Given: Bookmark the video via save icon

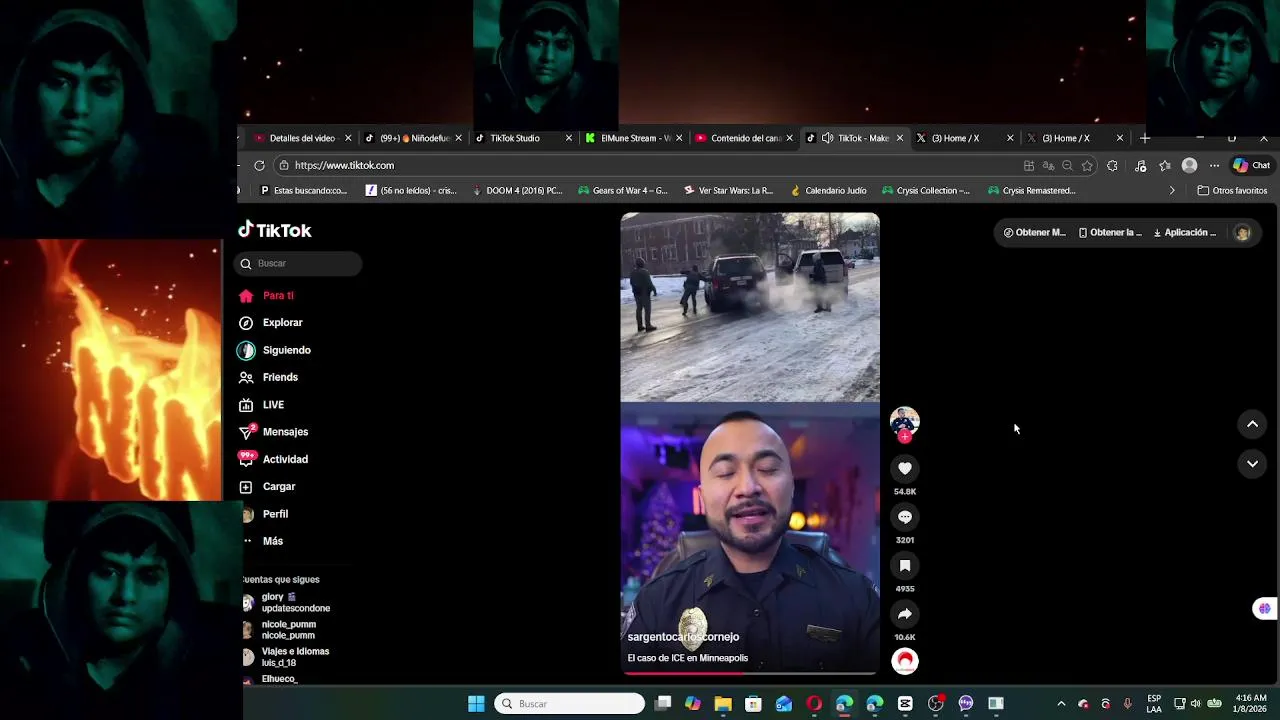Looking at the screenshot, I should coord(905,566).
